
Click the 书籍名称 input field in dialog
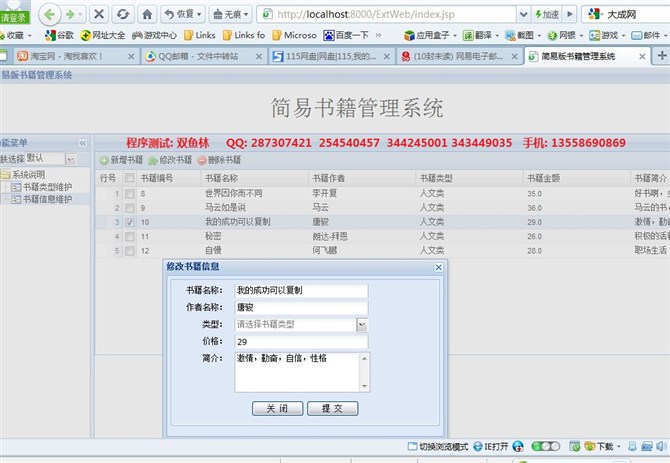tap(301, 290)
